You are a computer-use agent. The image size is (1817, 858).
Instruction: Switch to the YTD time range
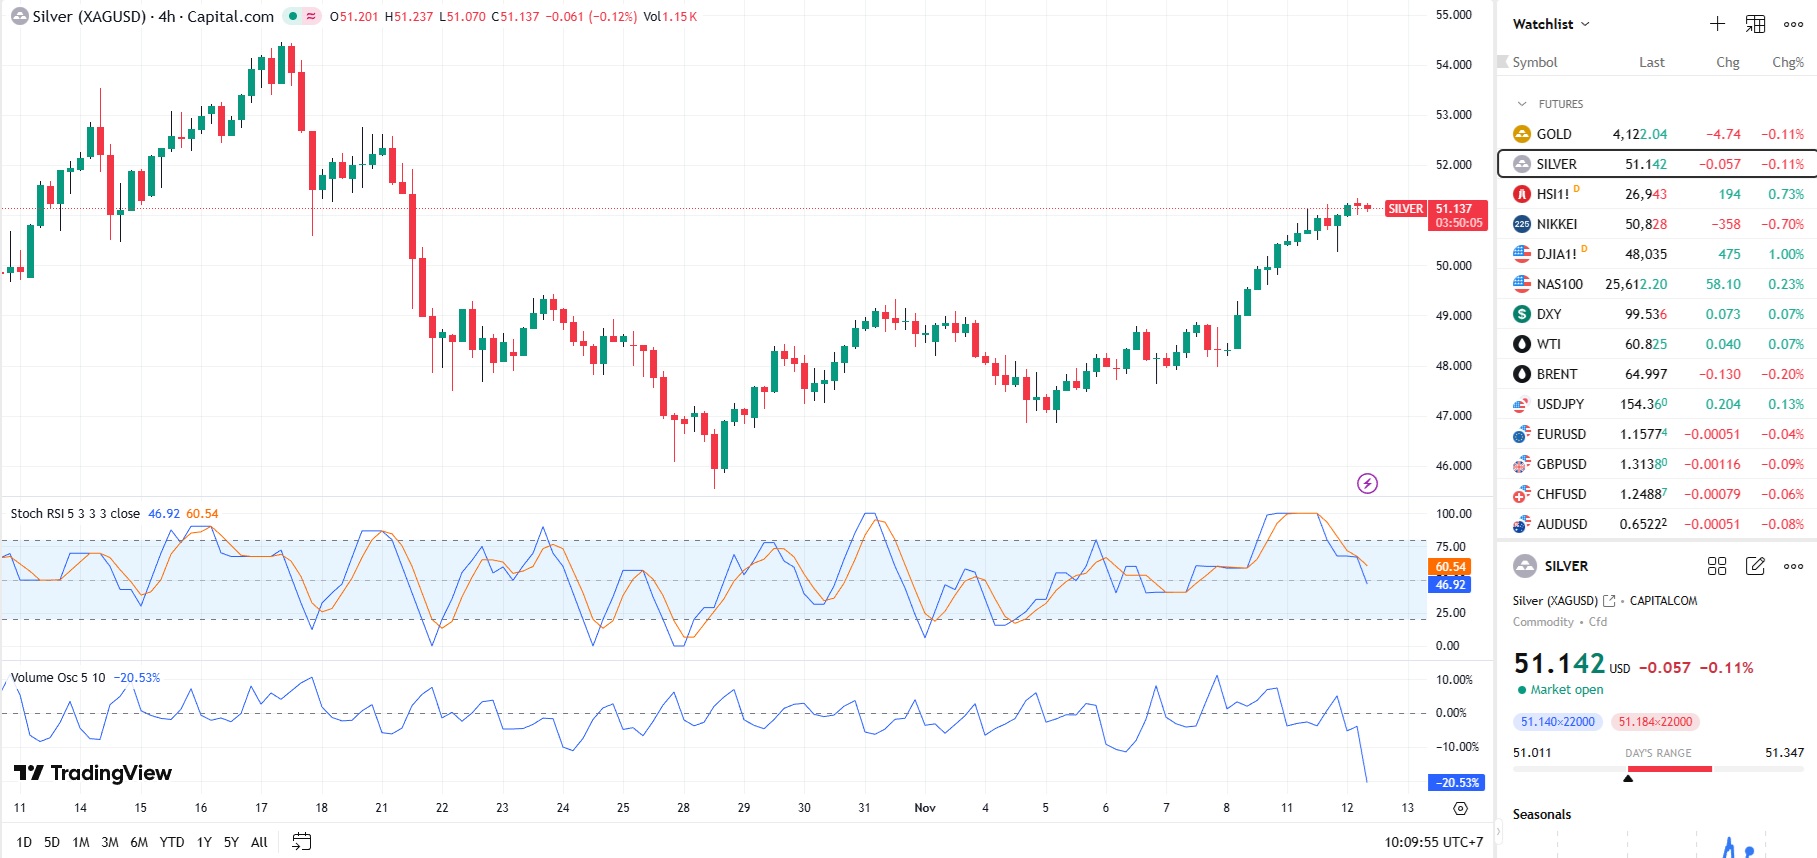tap(172, 842)
